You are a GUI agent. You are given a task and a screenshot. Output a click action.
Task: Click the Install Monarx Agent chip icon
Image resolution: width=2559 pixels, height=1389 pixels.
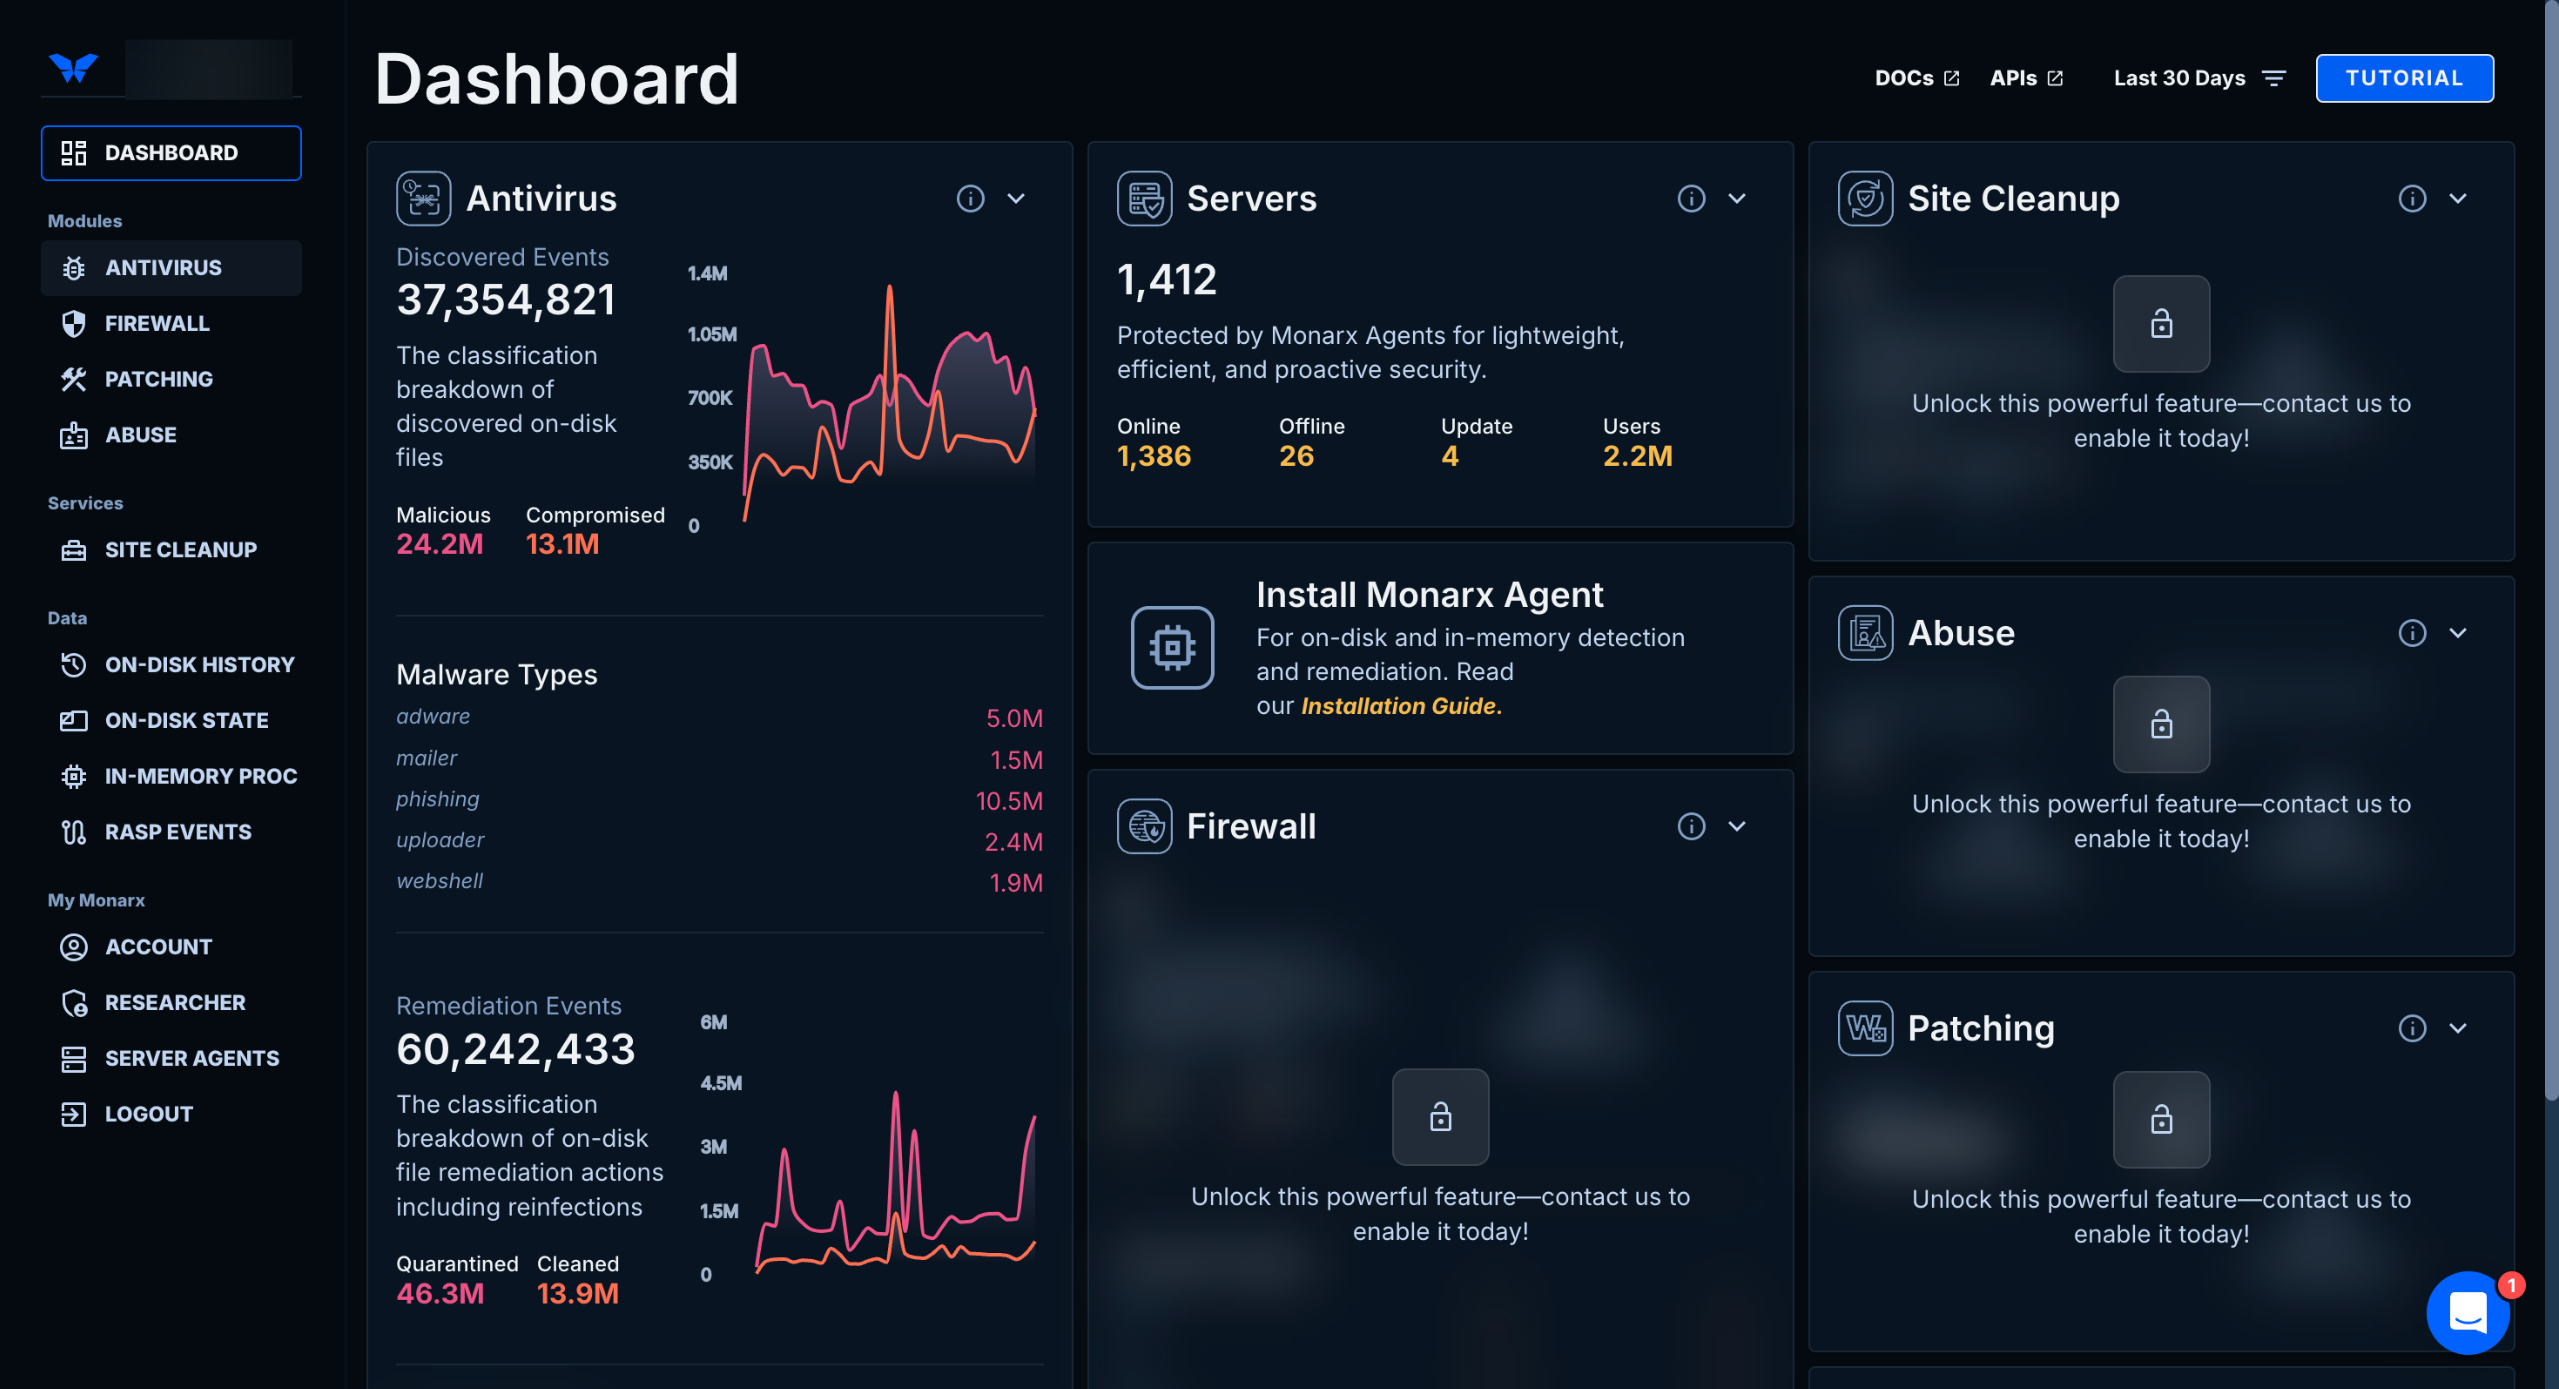point(1172,648)
